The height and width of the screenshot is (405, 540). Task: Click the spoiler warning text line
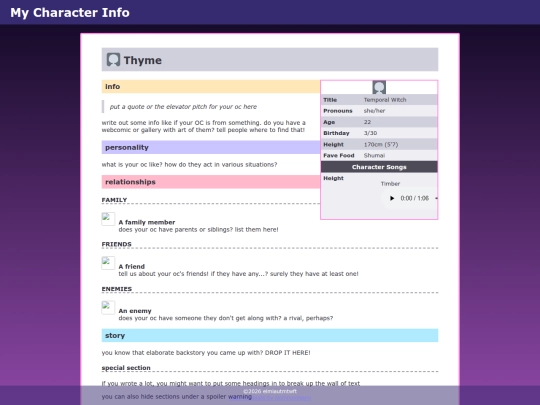(x=177, y=396)
